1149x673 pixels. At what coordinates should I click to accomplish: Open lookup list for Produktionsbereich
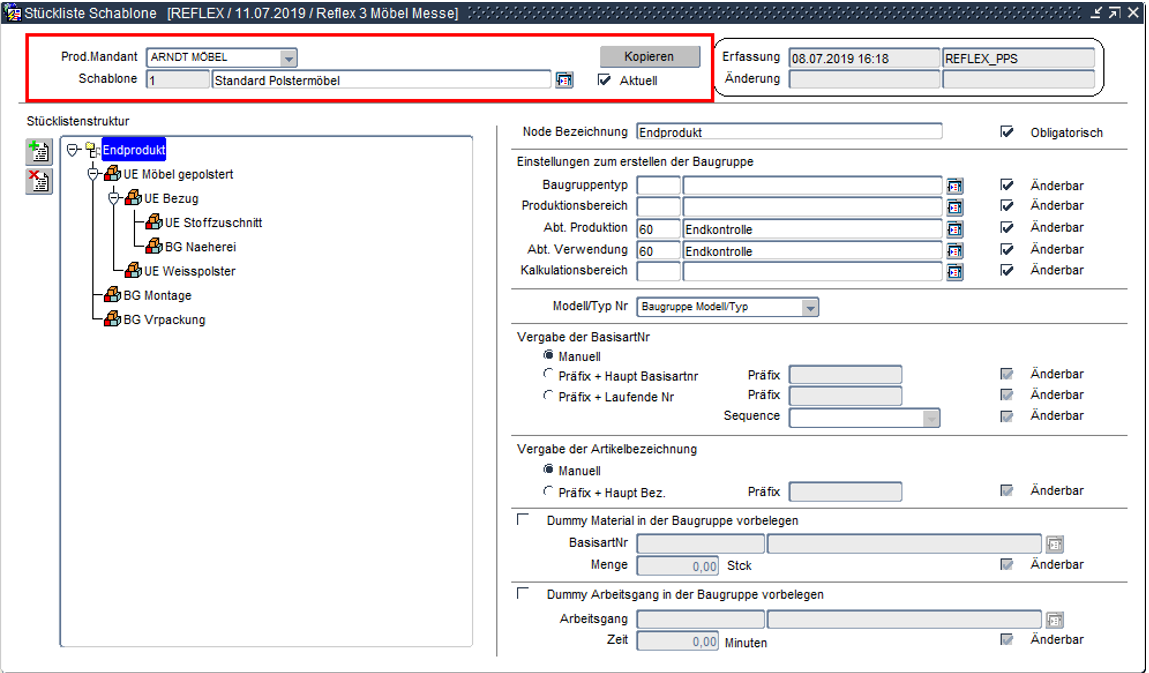pyautogui.click(x=955, y=207)
